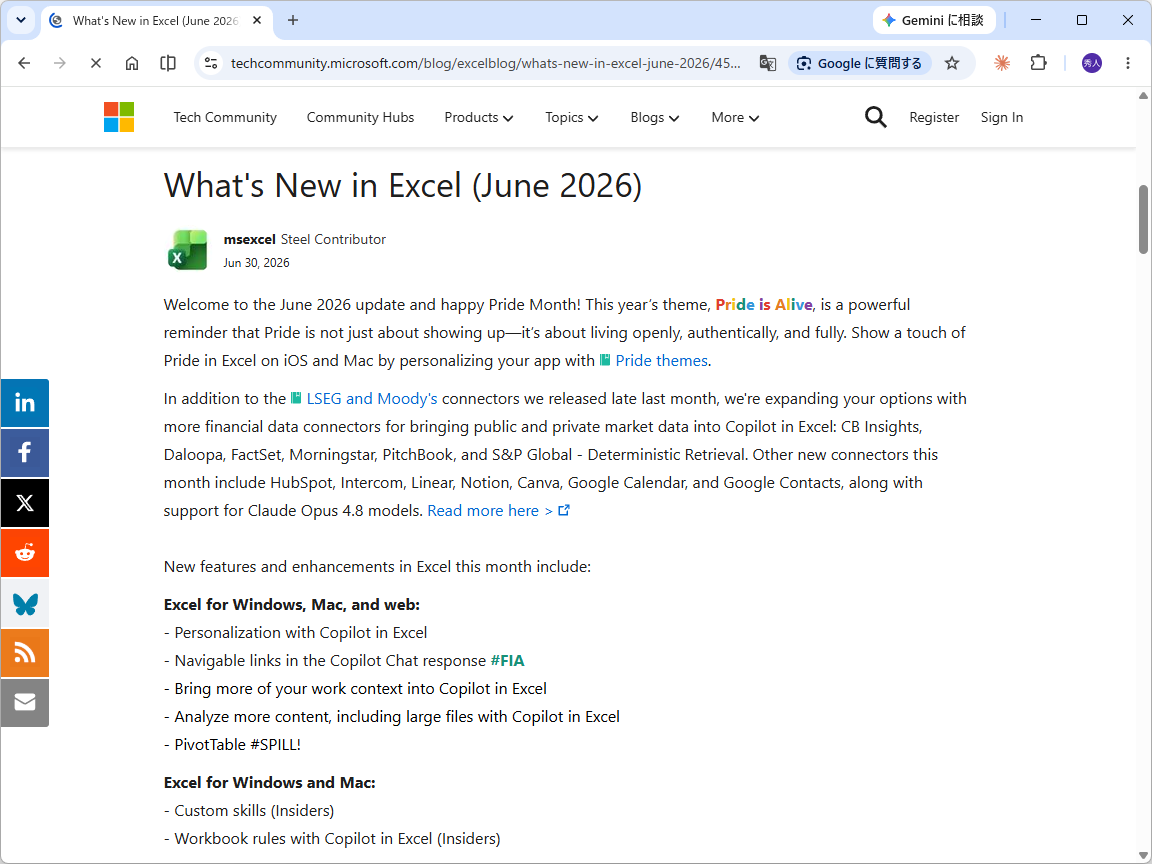Click the address bar URL
The width and height of the screenshot is (1152, 864).
click(486, 63)
